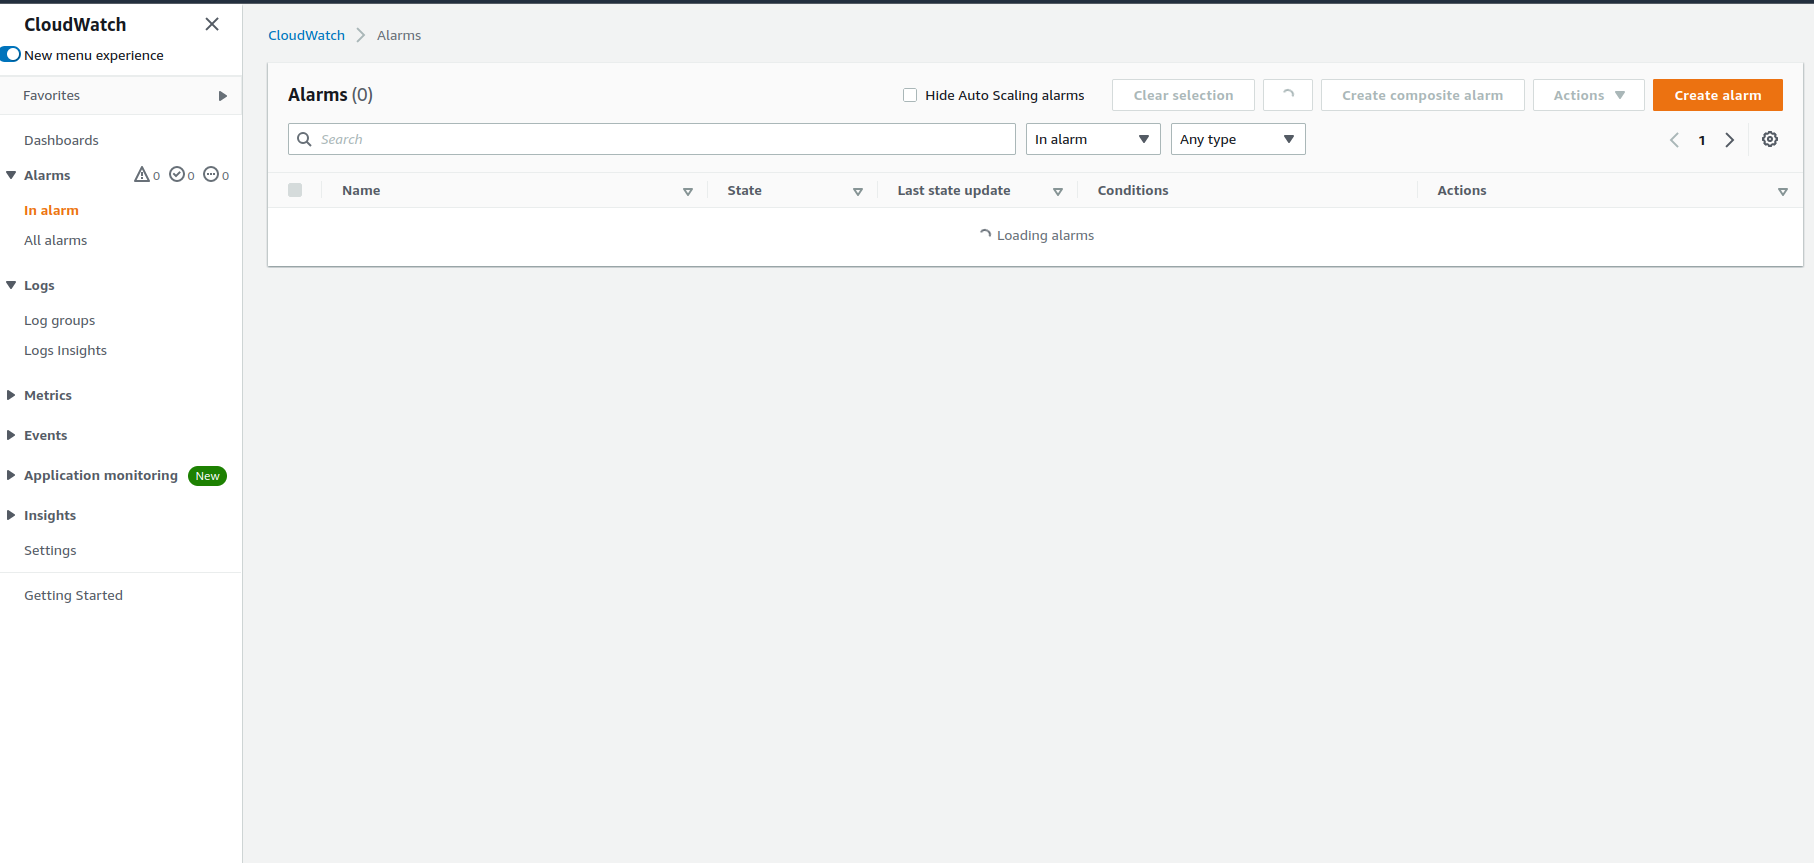Open Getting Started
This screenshot has width=1814, height=863.
pos(73,595)
